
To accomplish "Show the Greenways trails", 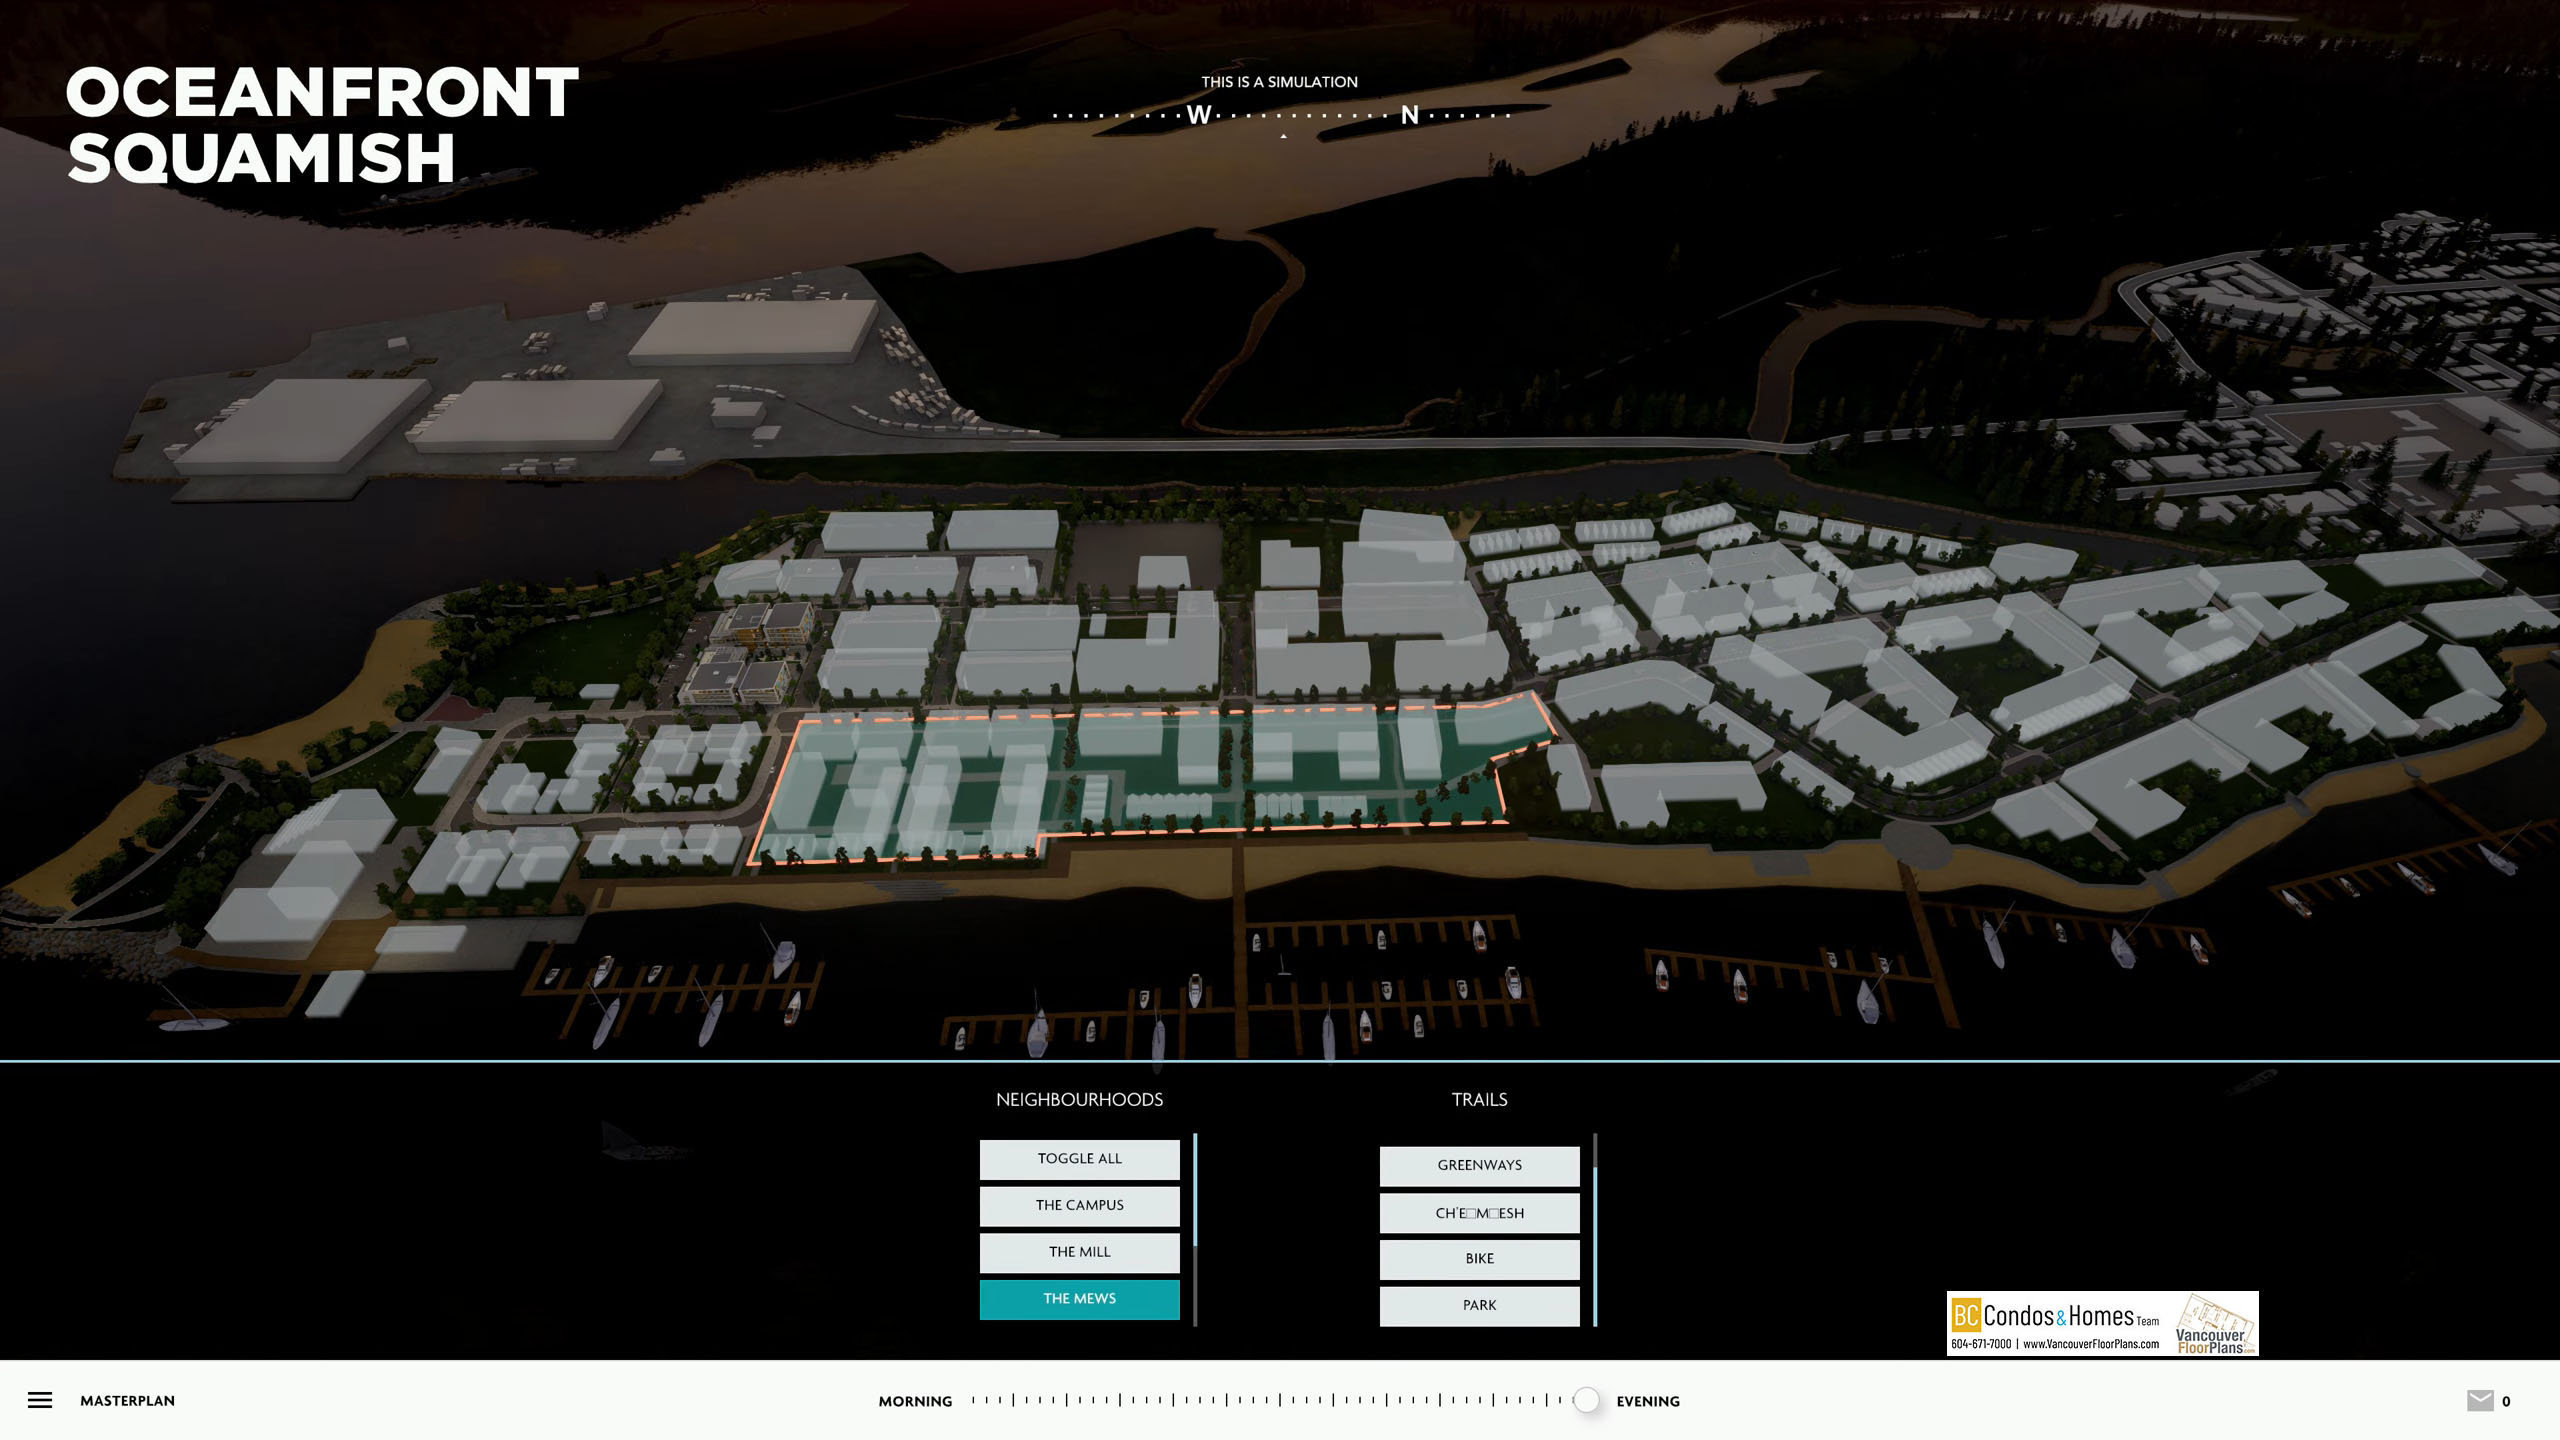I will (x=1480, y=1166).
